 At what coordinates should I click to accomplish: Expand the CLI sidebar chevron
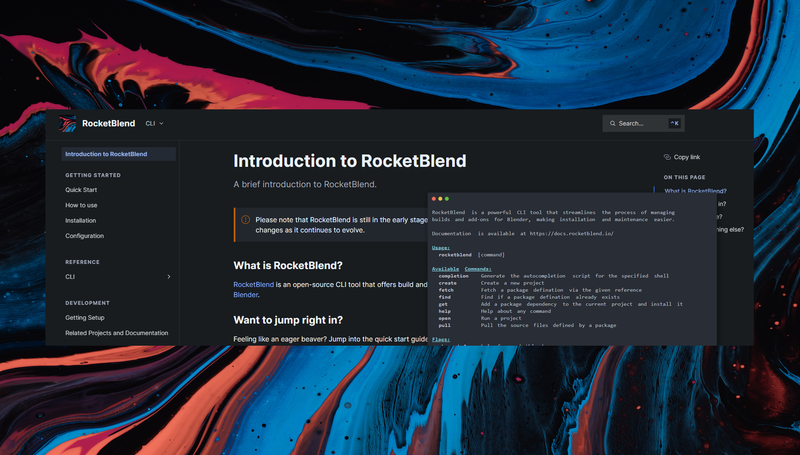tap(169, 276)
